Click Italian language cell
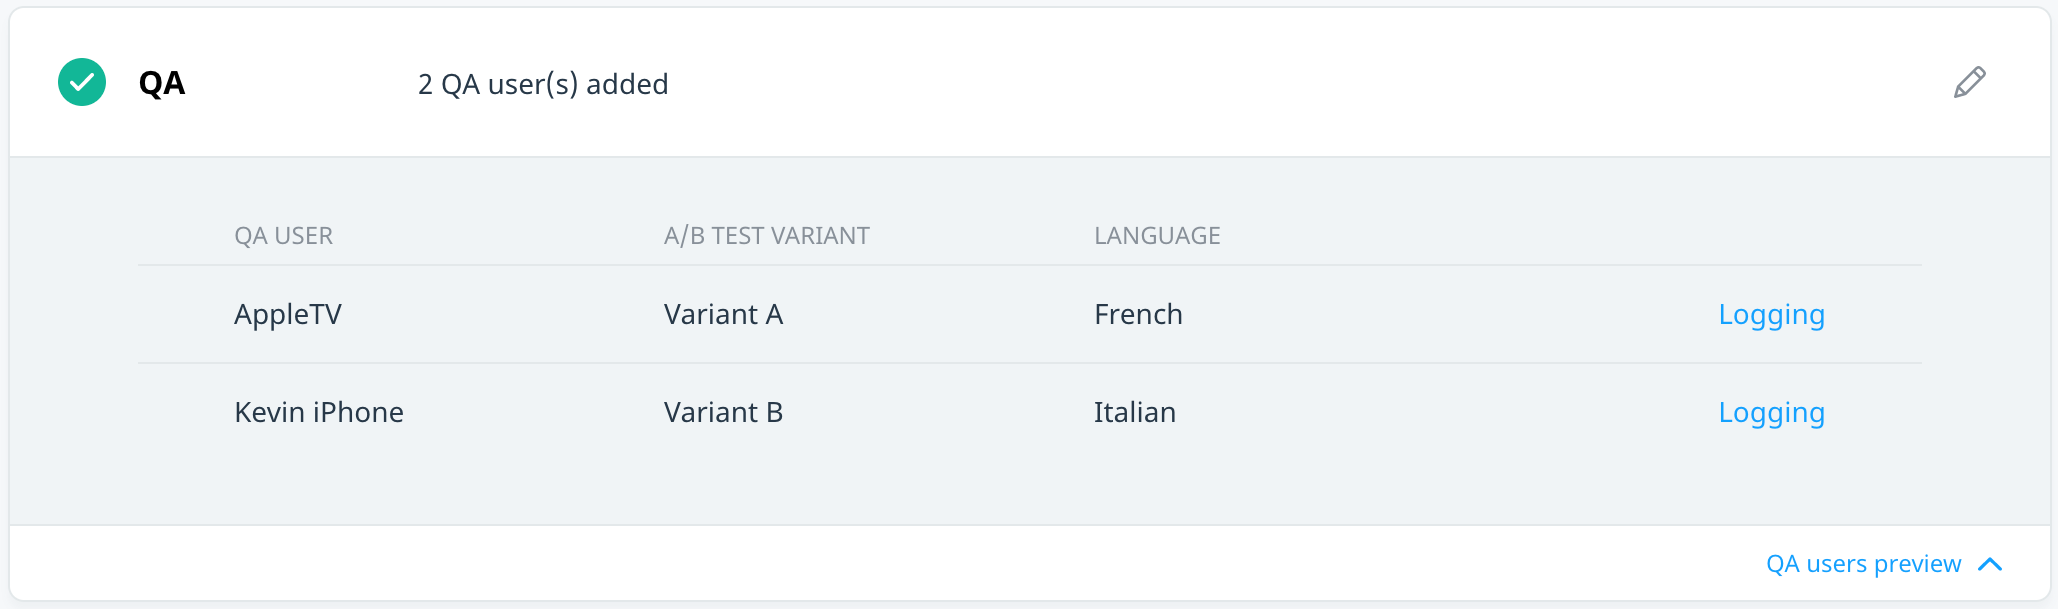Image resolution: width=2058 pixels, height=609 pixels. [x=1135, y=412]
